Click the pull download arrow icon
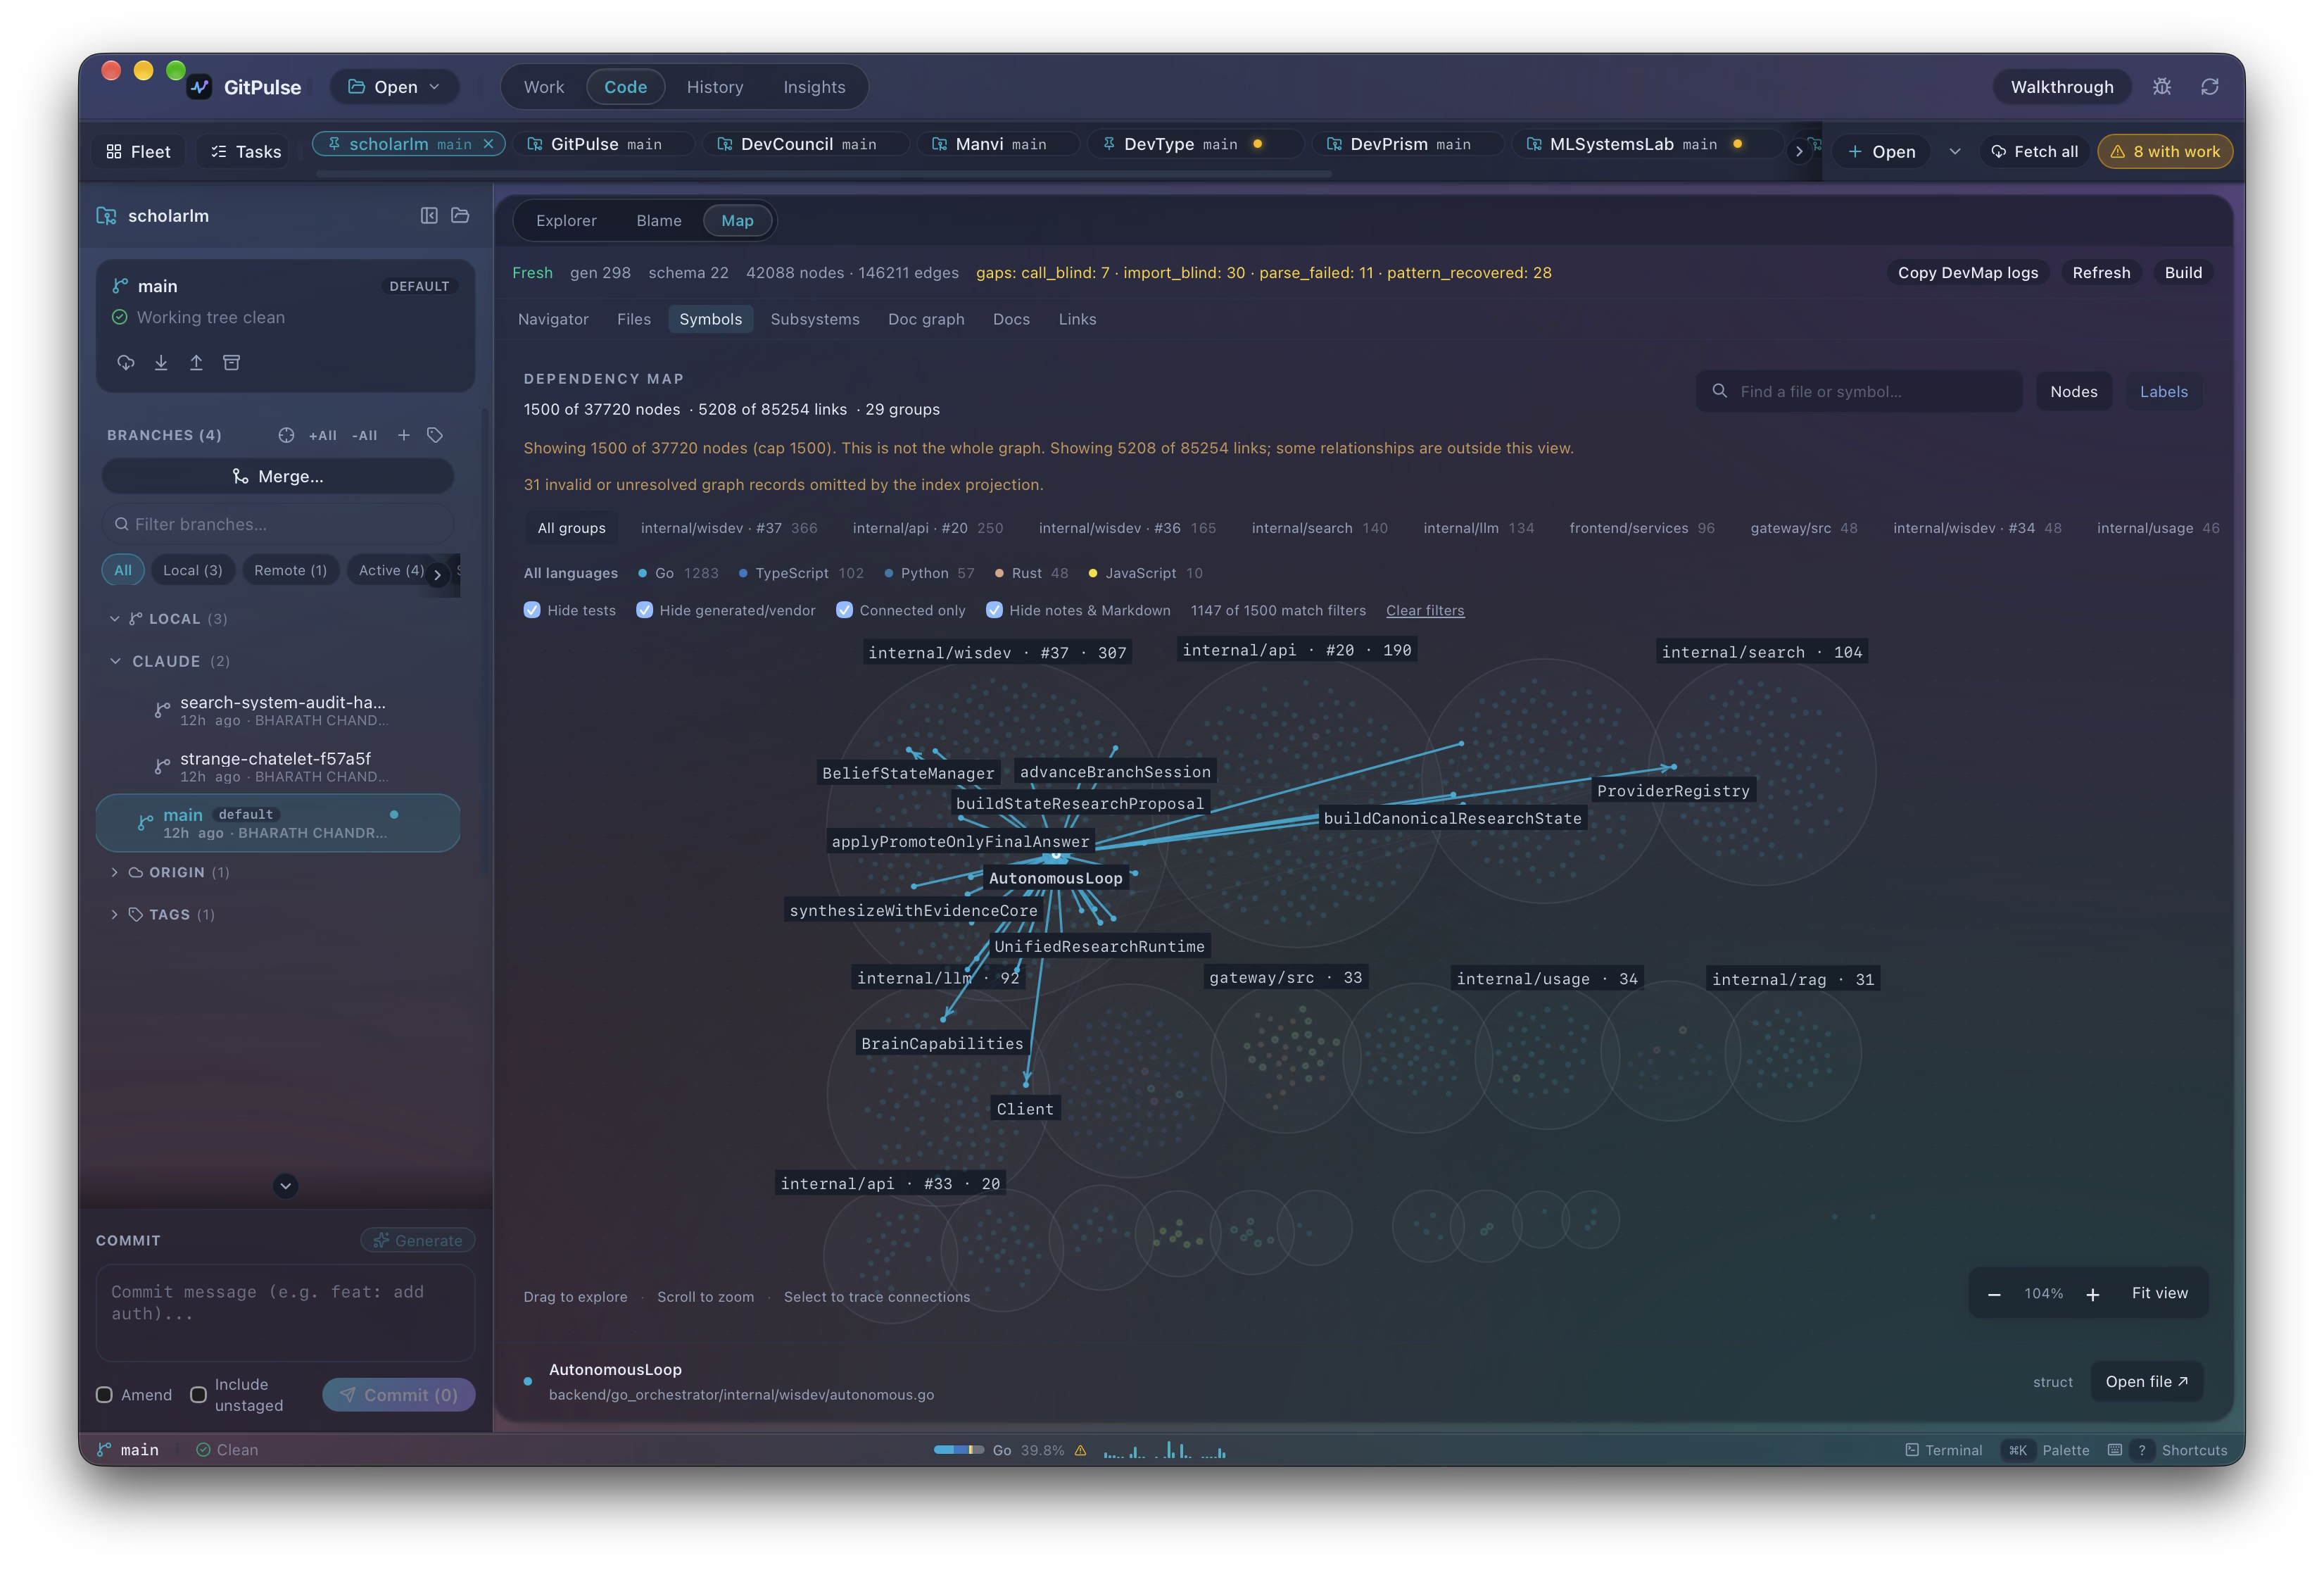2324x1570 pixels. point(161,362)
